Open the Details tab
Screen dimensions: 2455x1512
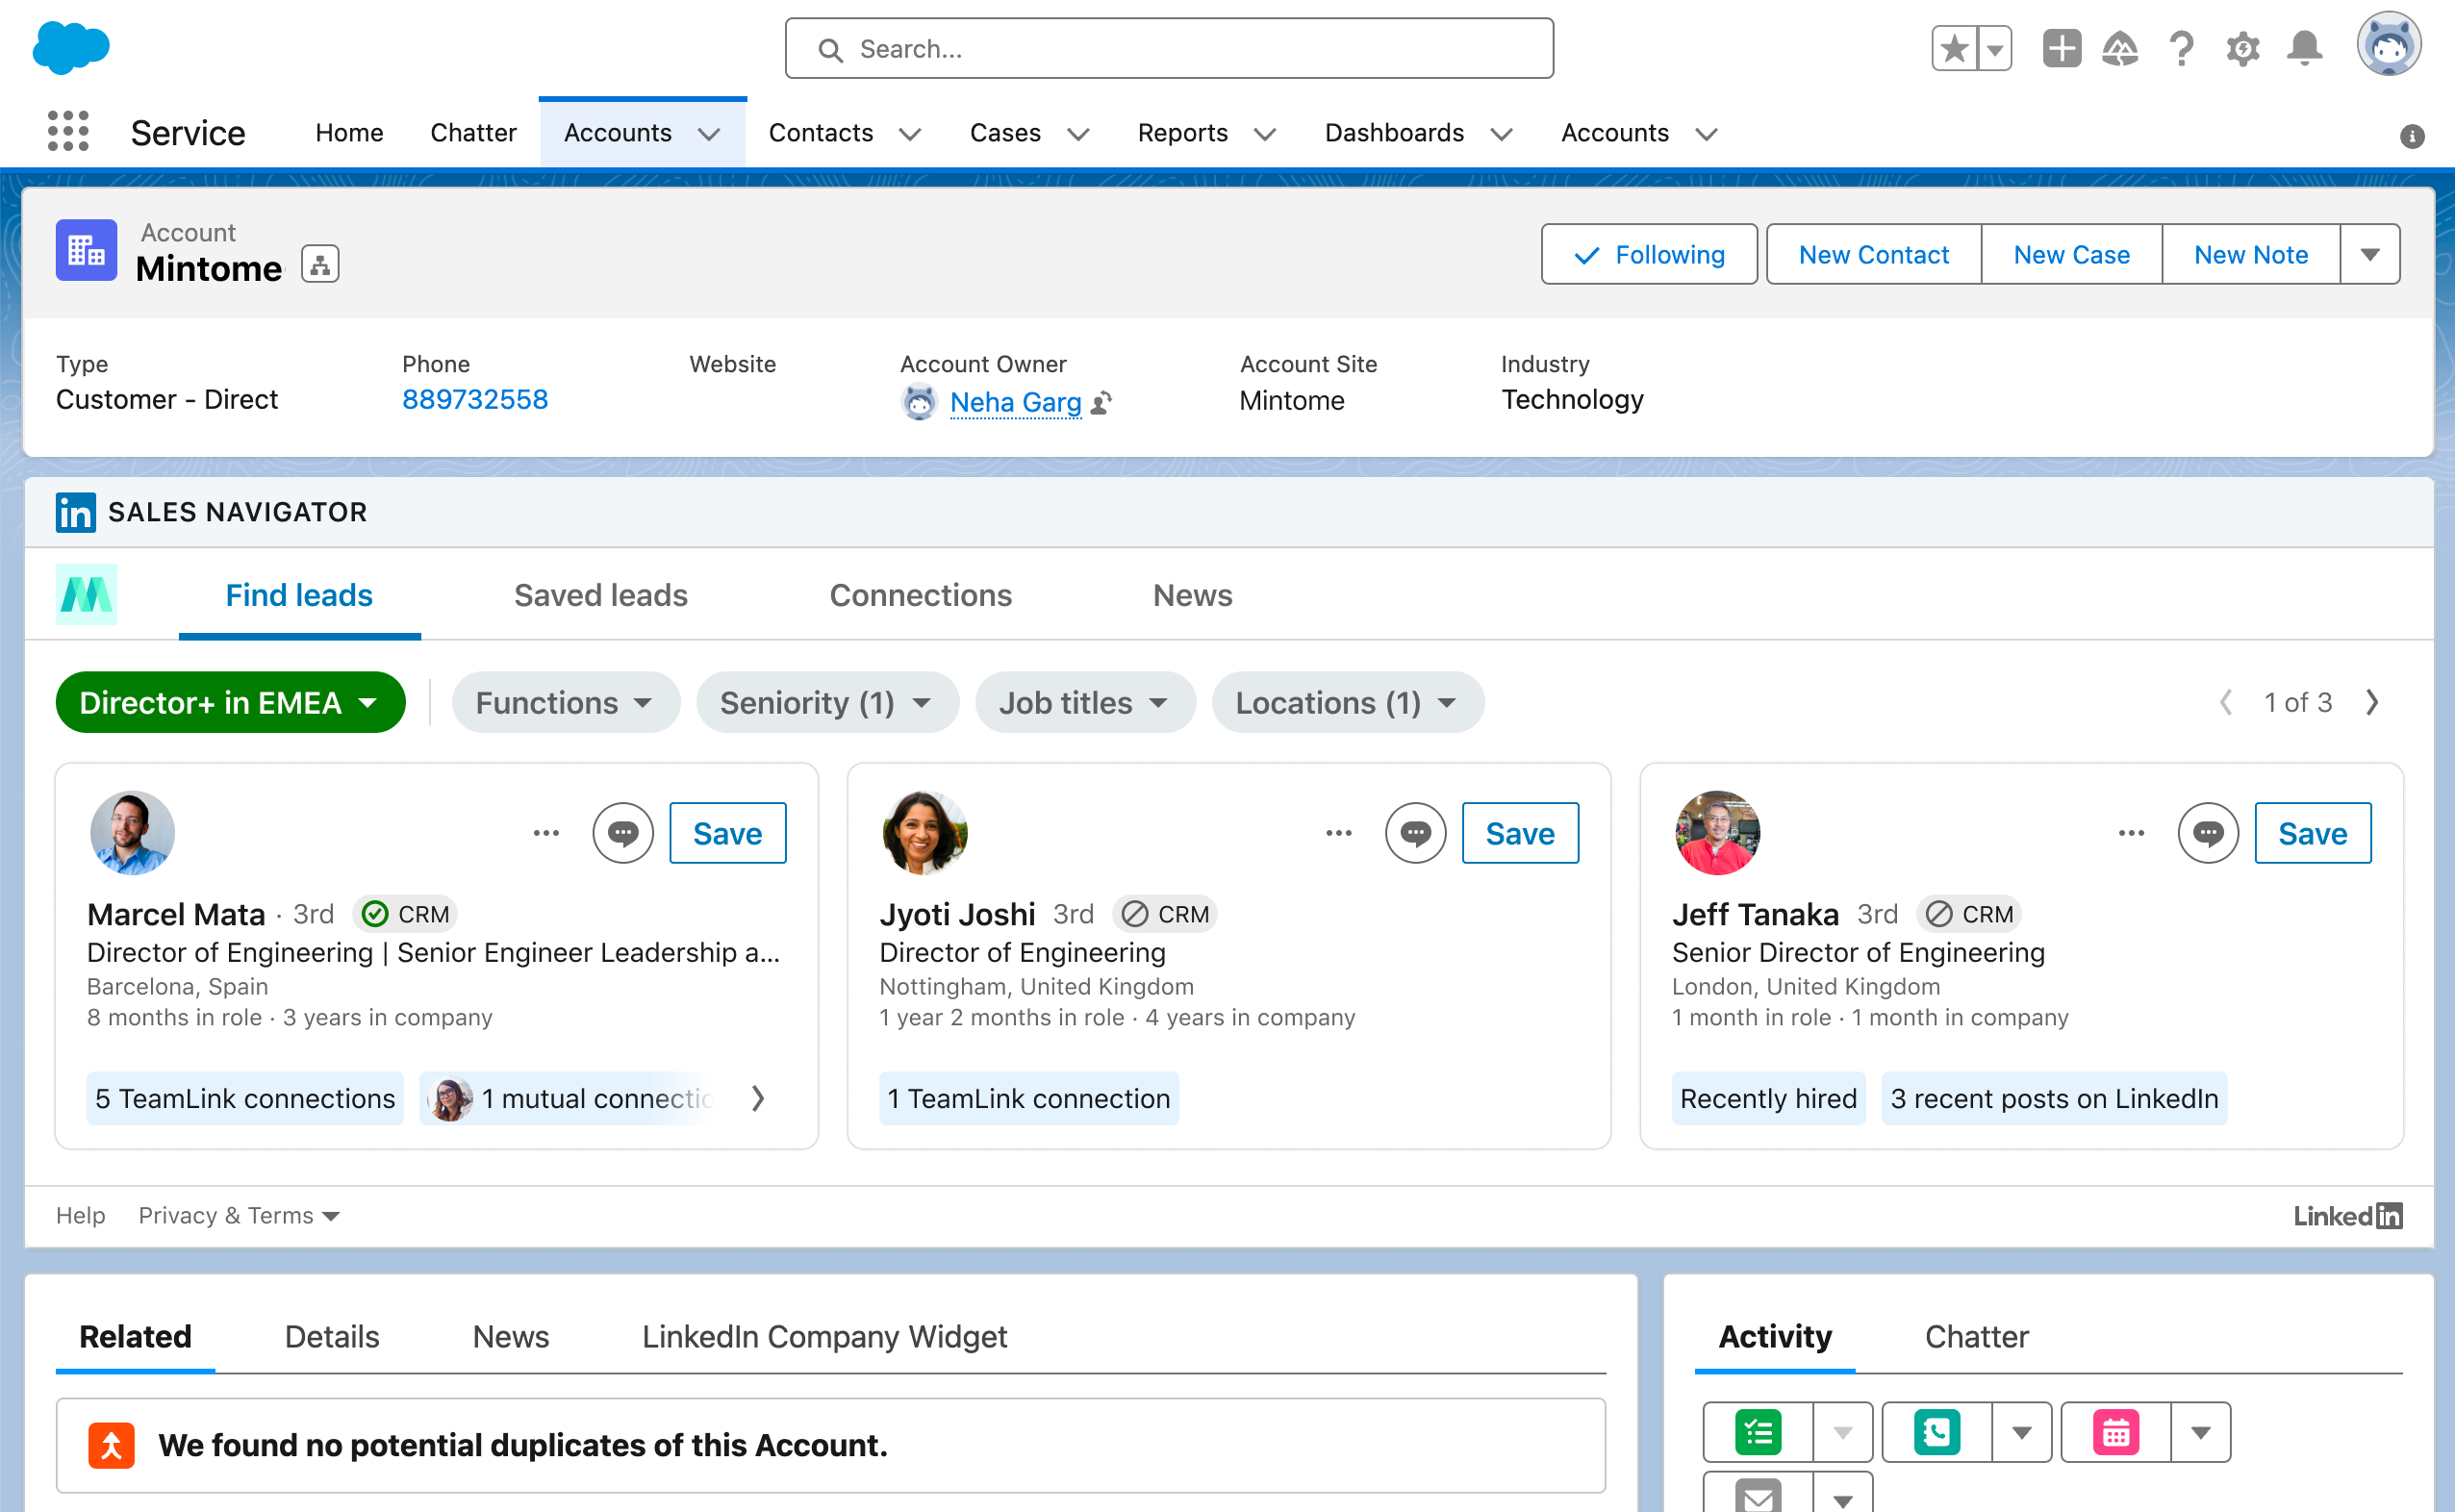(332, 1336)
